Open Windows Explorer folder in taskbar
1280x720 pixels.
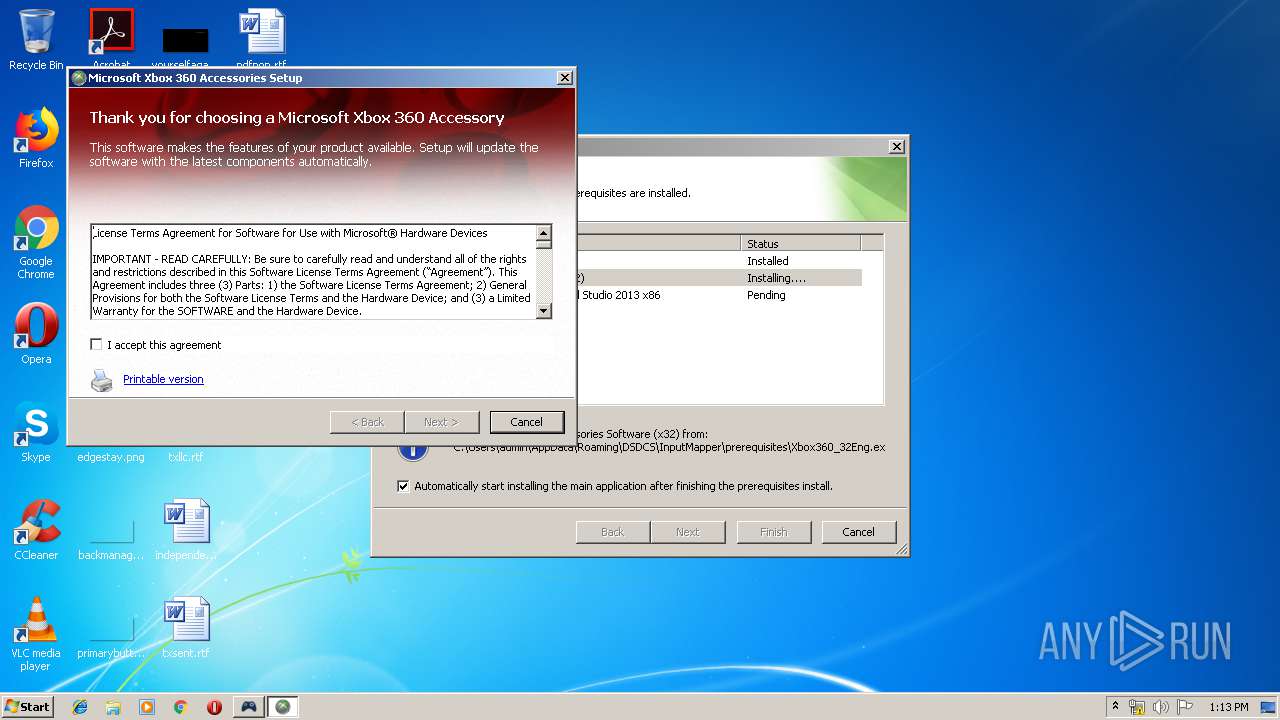(x=113, y=707)
